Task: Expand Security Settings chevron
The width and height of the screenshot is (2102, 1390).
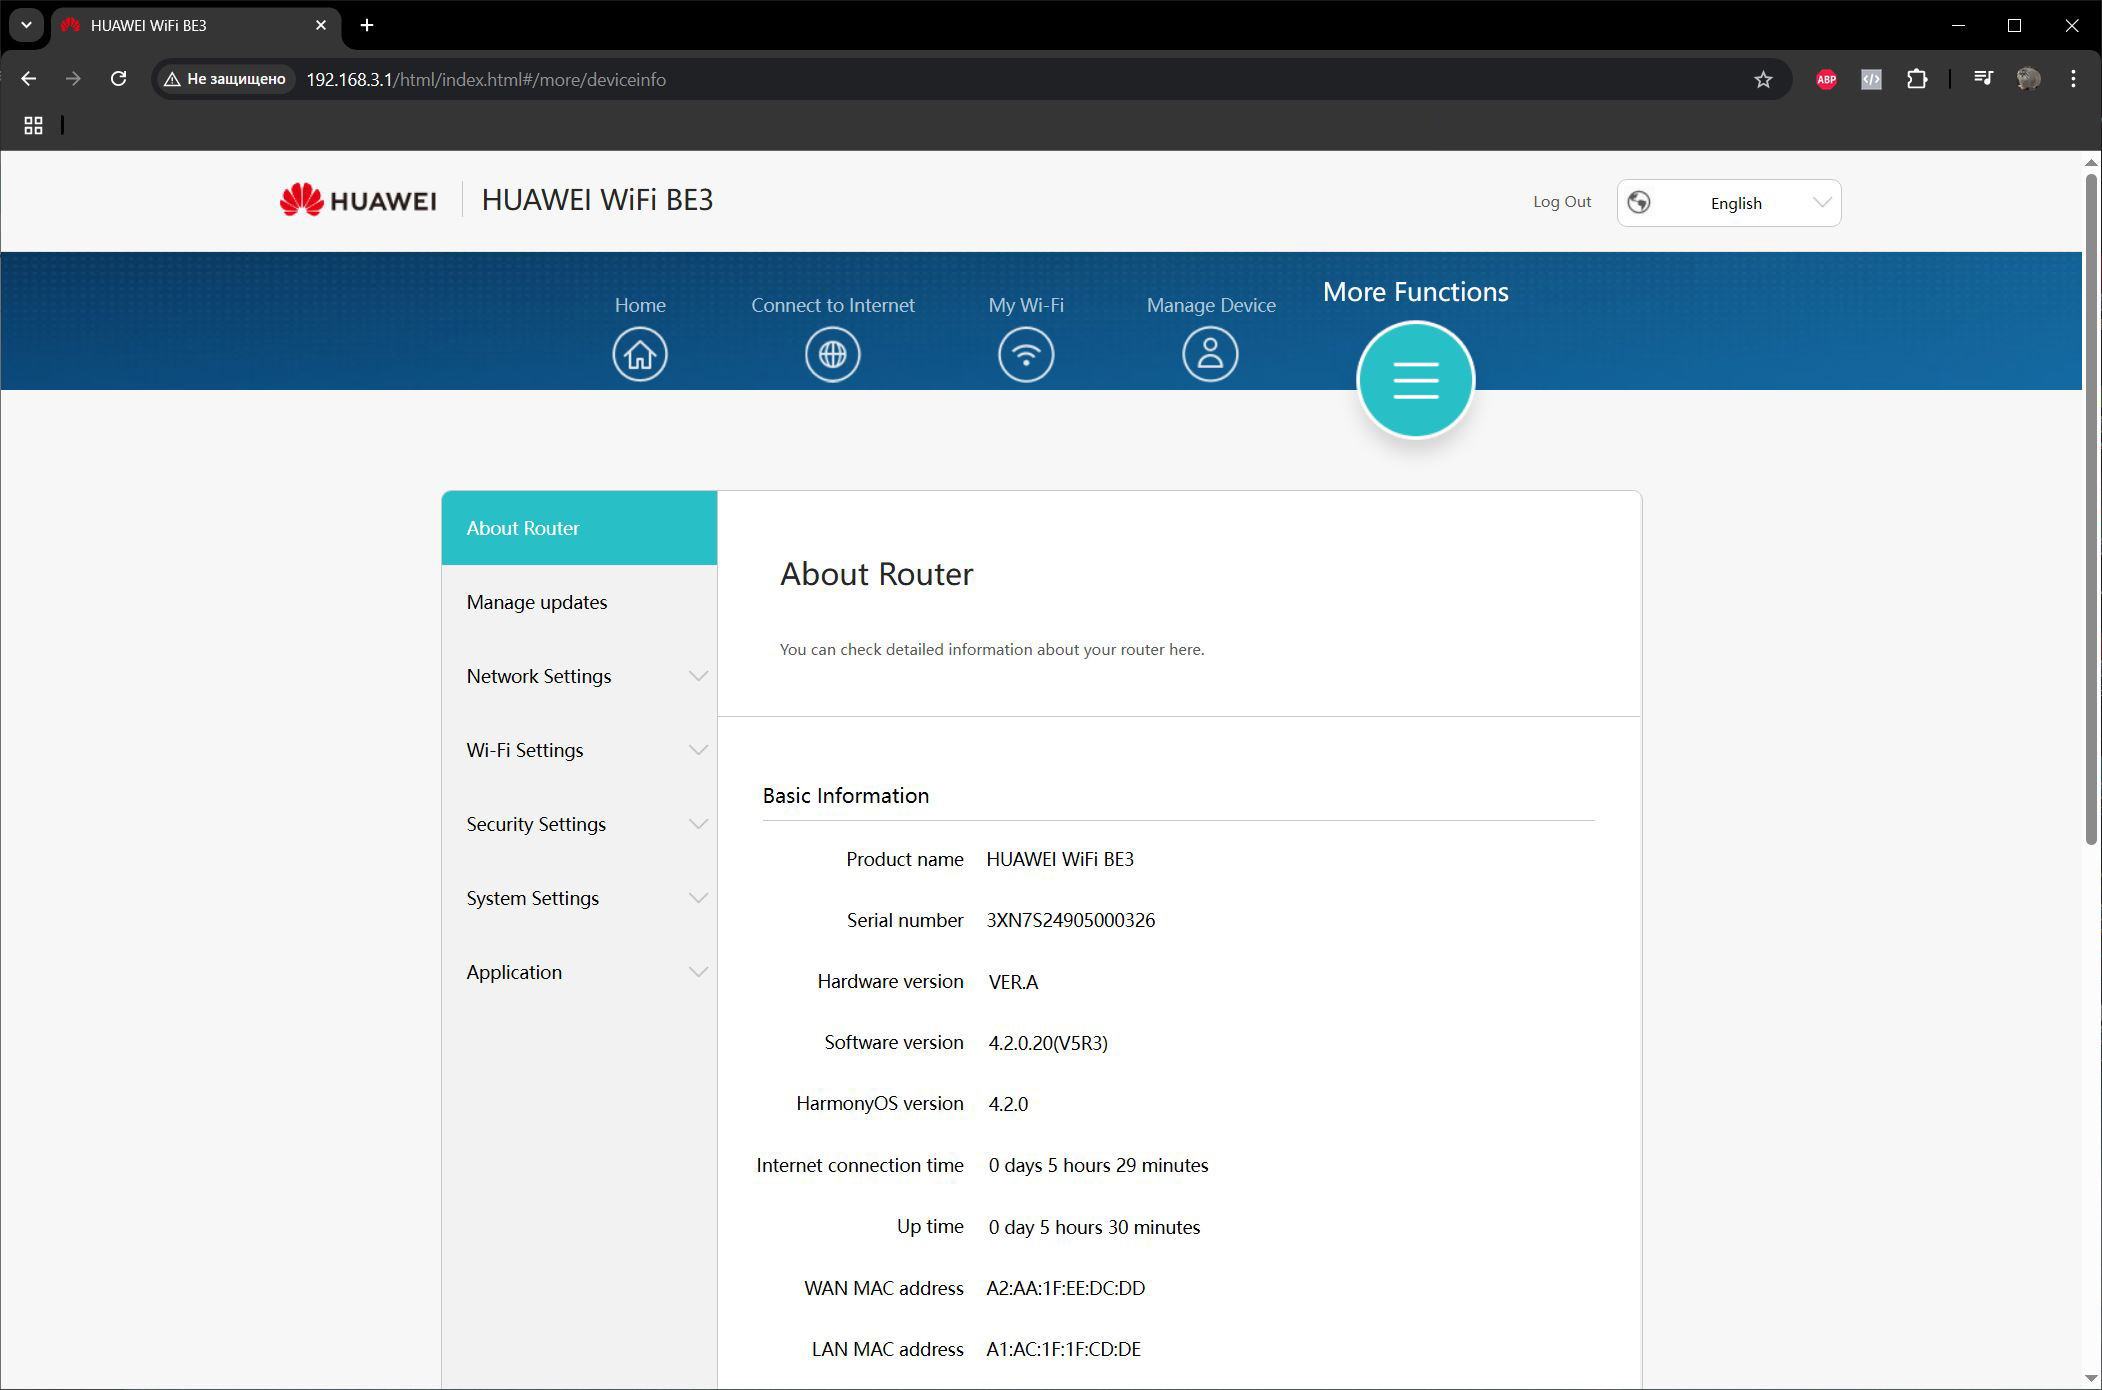Action: coord(698,824)
